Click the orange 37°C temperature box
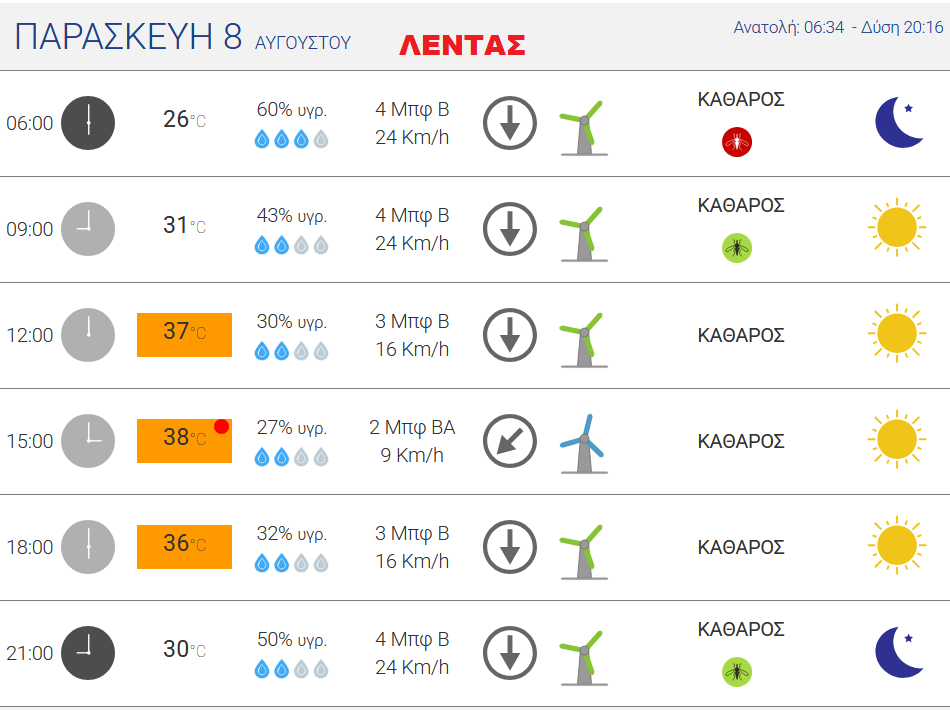950x710 pixels. [x=184, y=335]
